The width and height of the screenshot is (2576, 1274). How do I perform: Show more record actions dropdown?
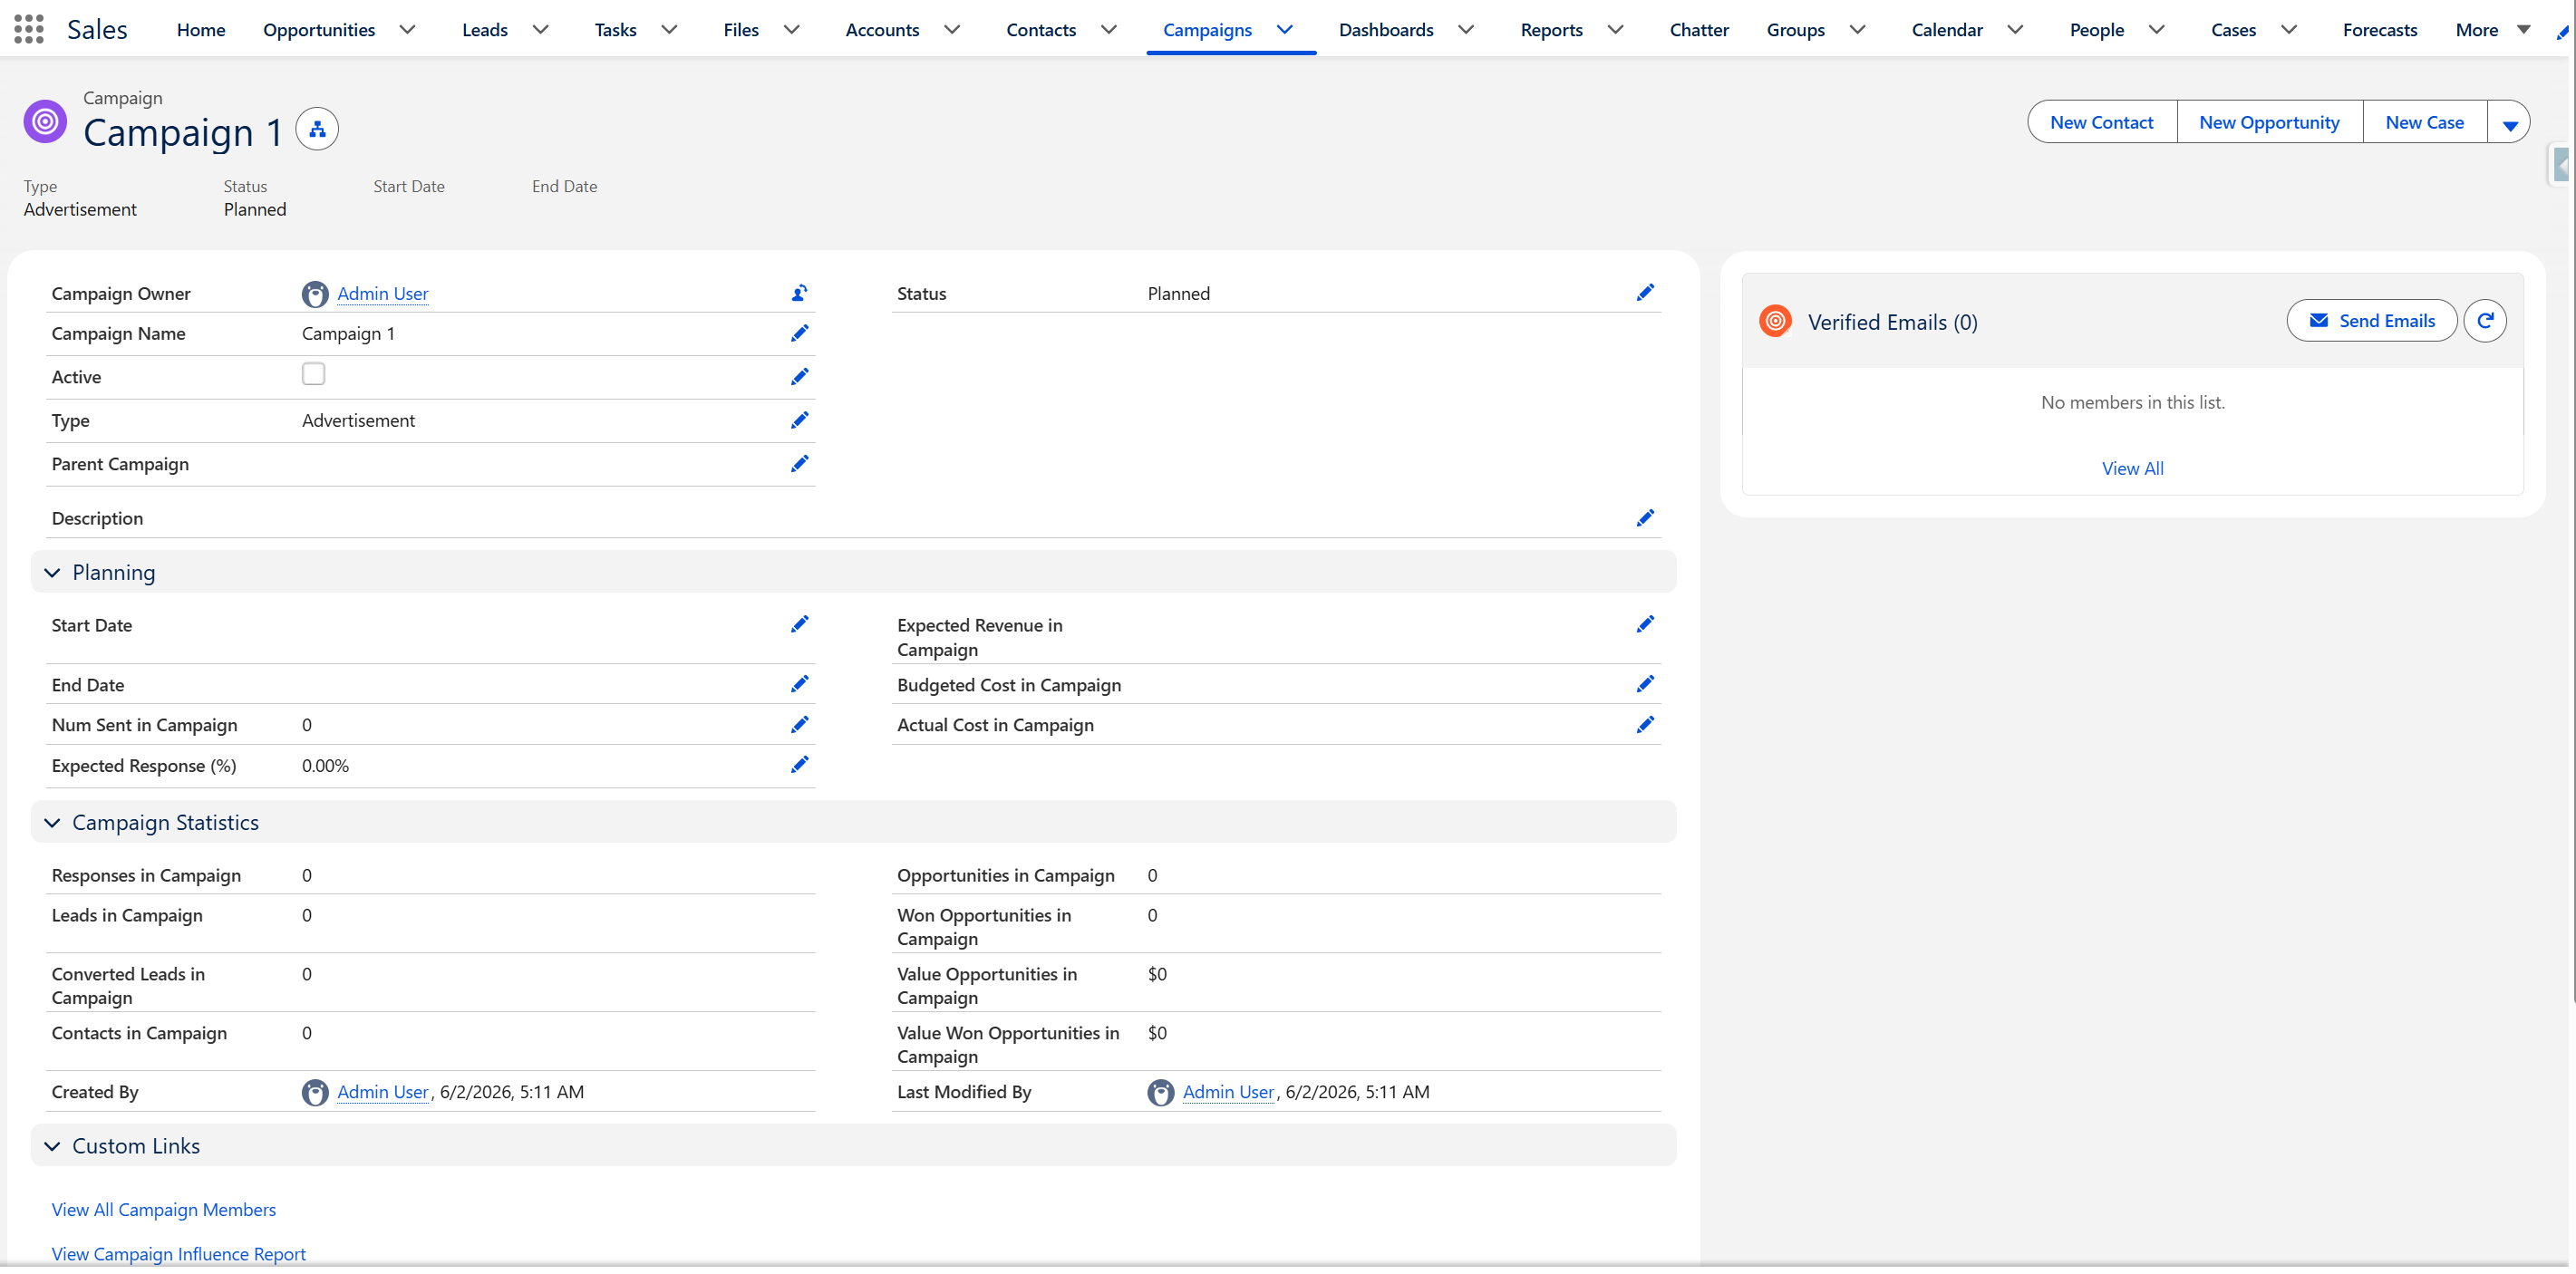pos(2510,123)
